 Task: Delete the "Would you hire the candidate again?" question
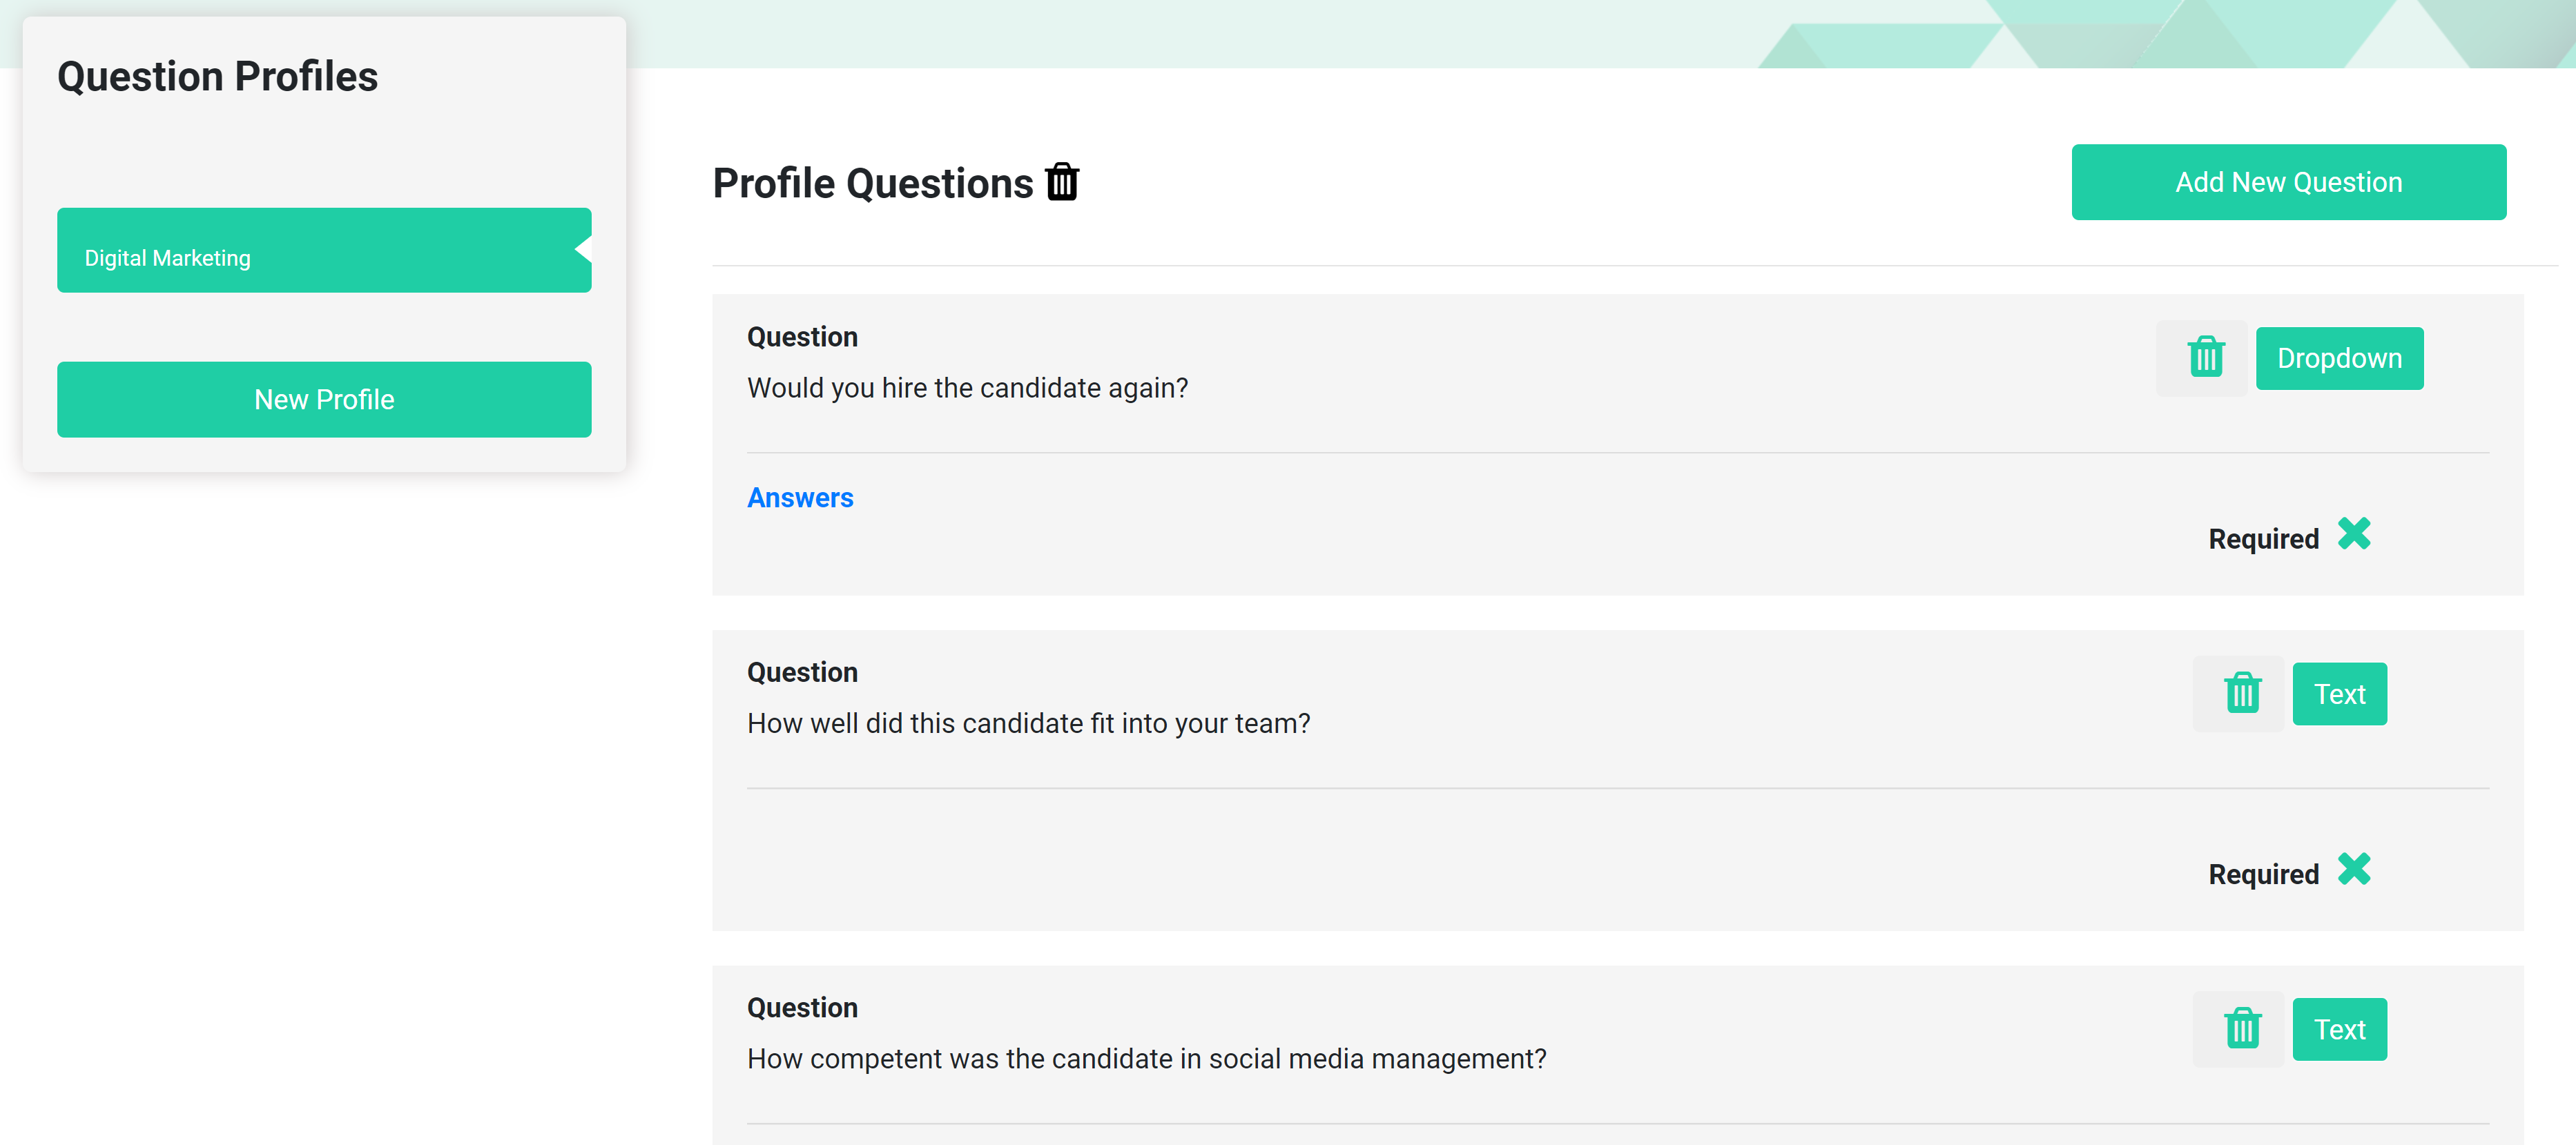click(x=2205, y=358)
